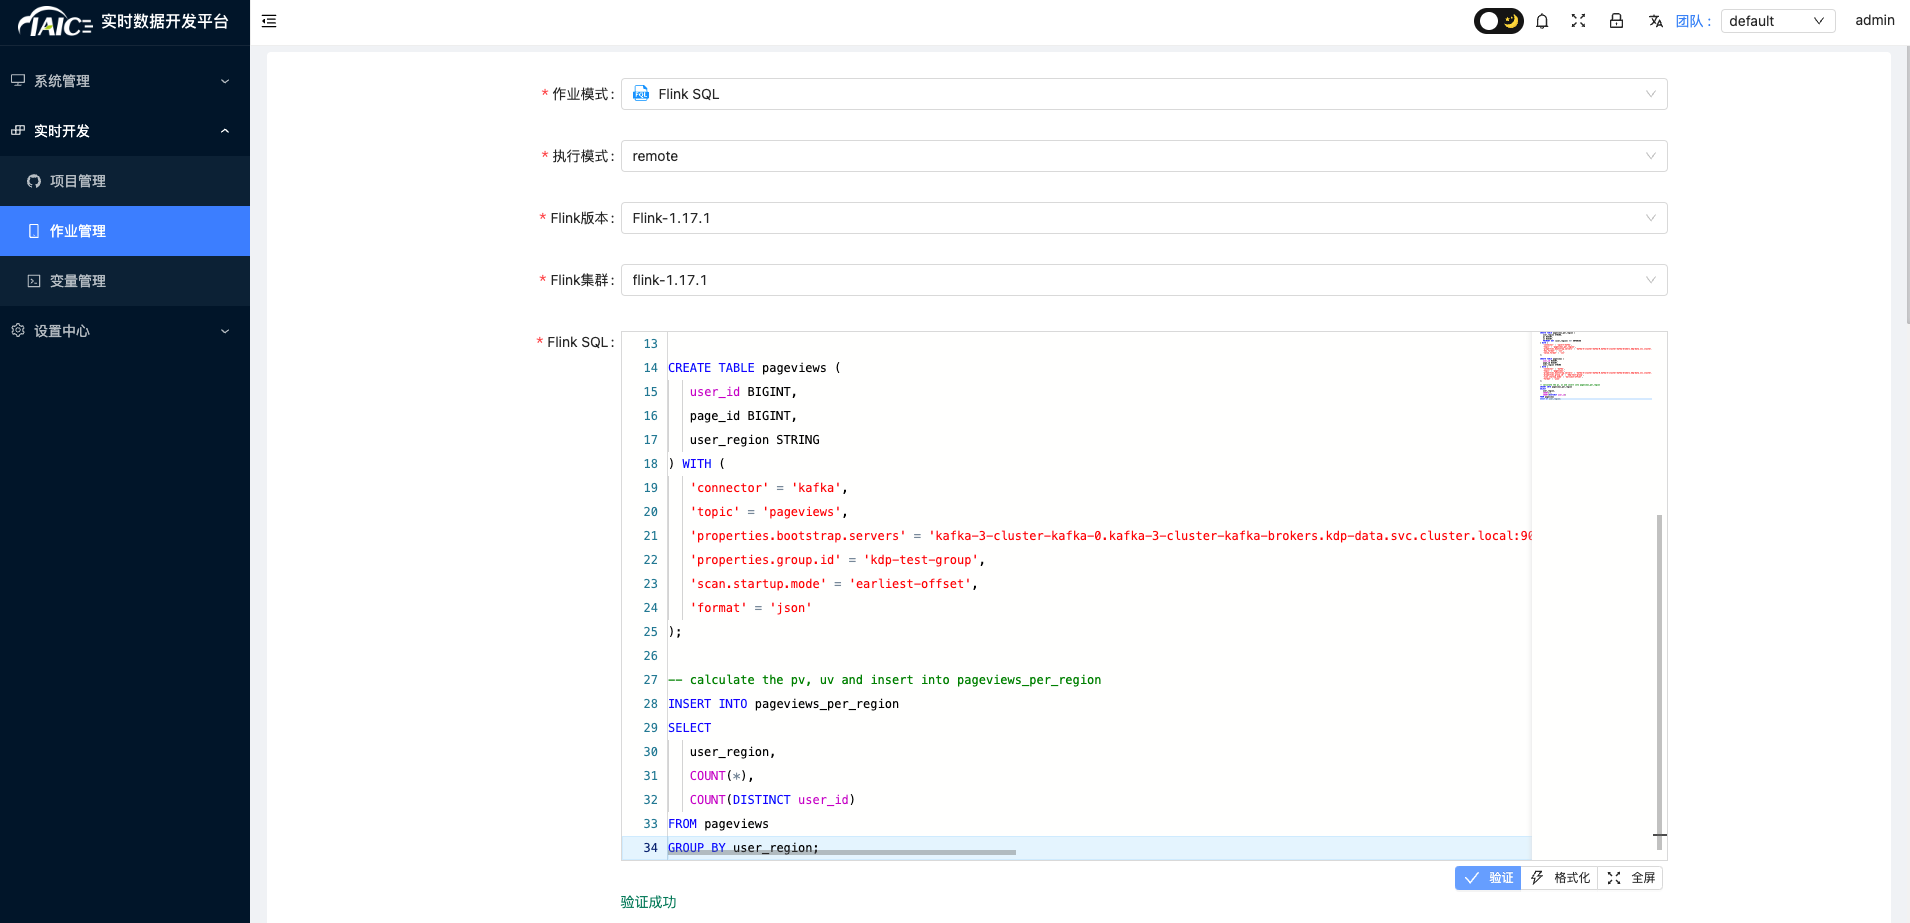The image size is (1910, 923).
Task: Click 'user_id BIGINT,' code line
Action: [x=743, y=392]
